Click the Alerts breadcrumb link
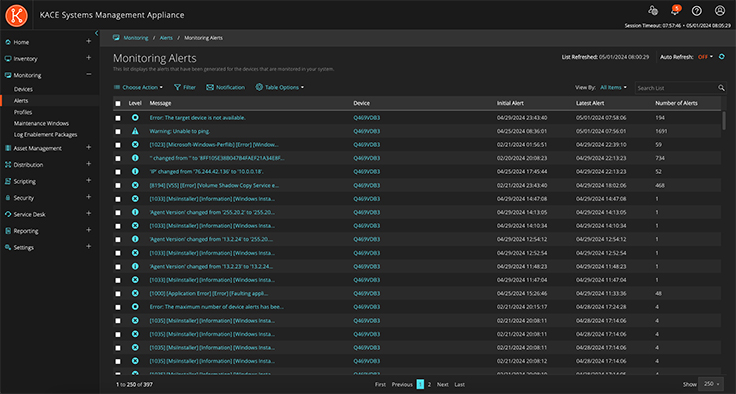The image size is (736, 394). 166,38
